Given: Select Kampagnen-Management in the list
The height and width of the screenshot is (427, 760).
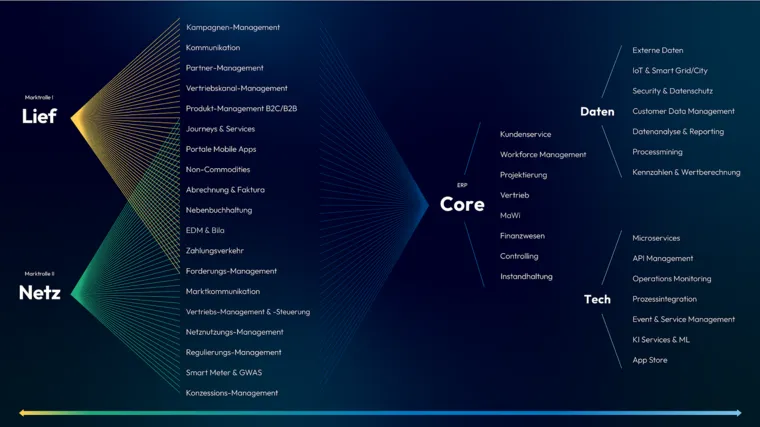Looking at the screenshot, I should pyautogui.click(x=233, y=27).
